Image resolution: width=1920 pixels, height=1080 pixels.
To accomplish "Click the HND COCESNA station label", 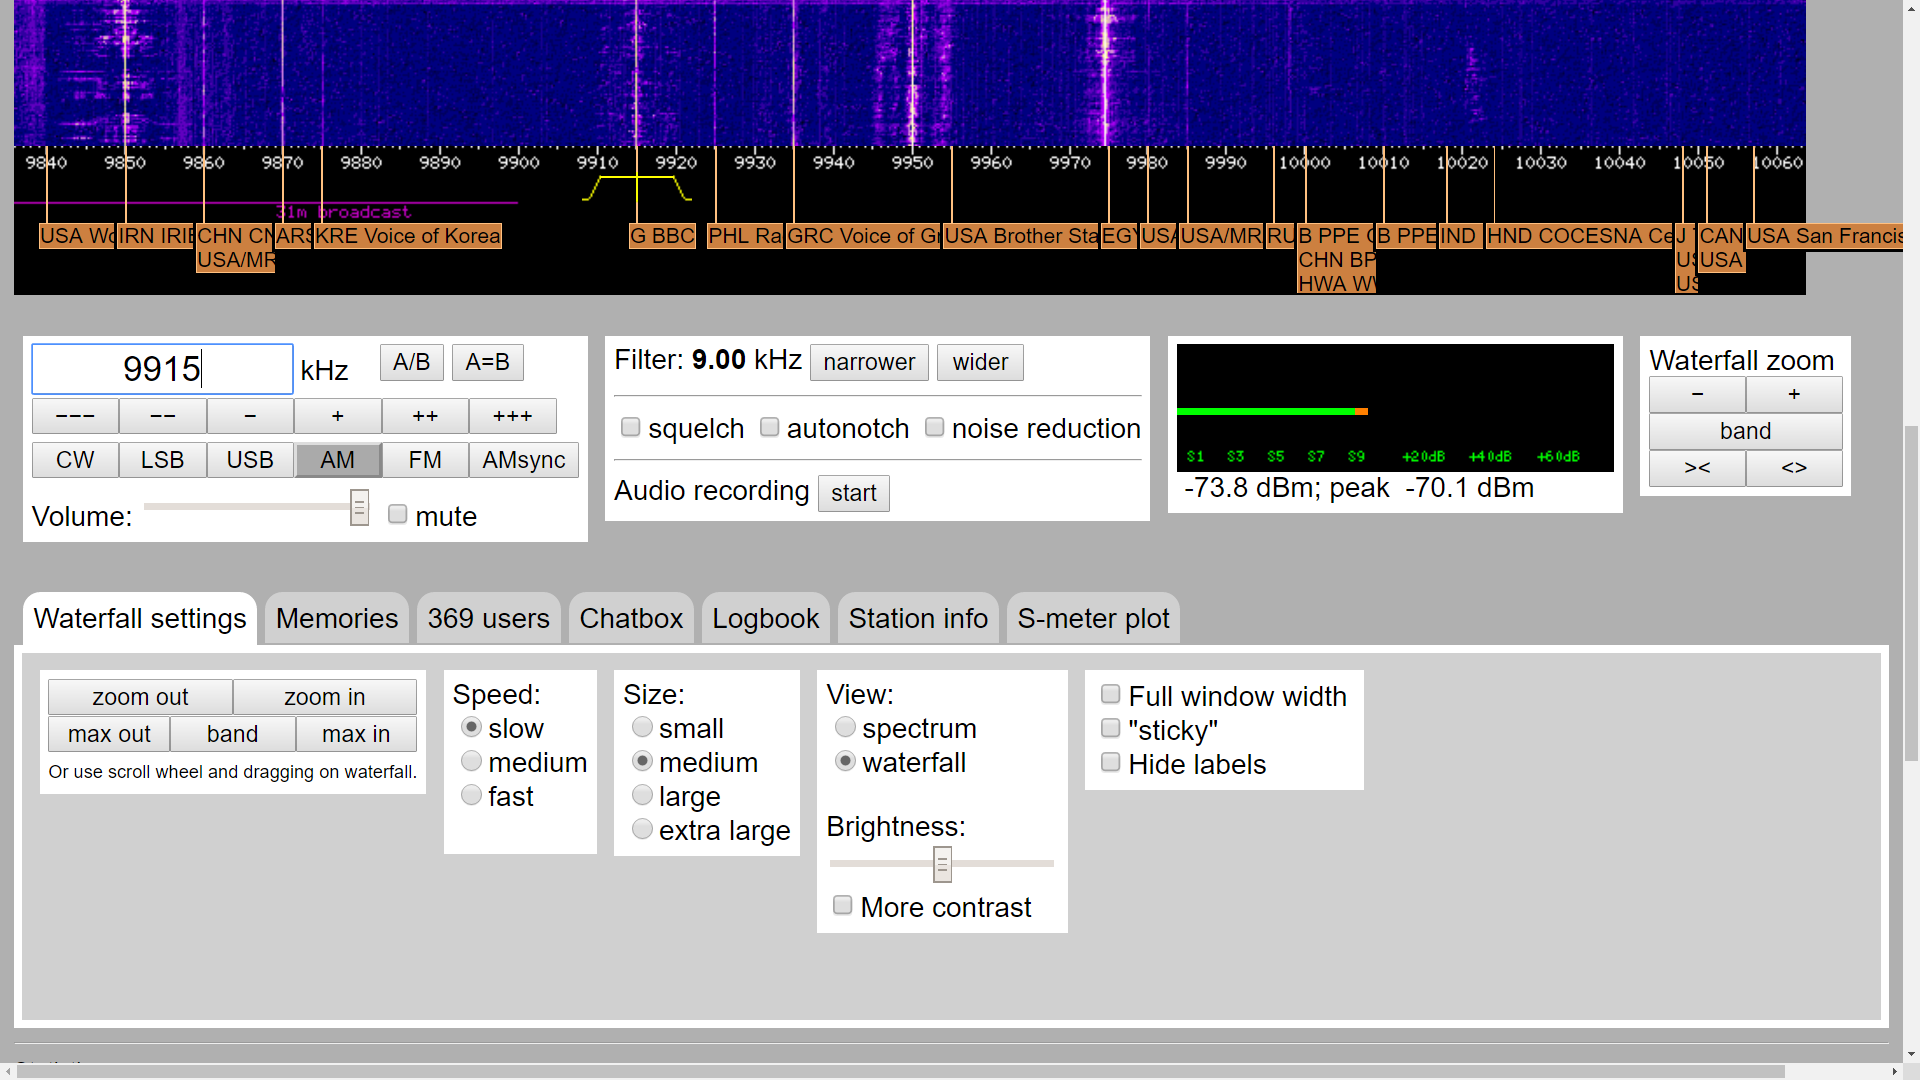I will (1580, 236).
